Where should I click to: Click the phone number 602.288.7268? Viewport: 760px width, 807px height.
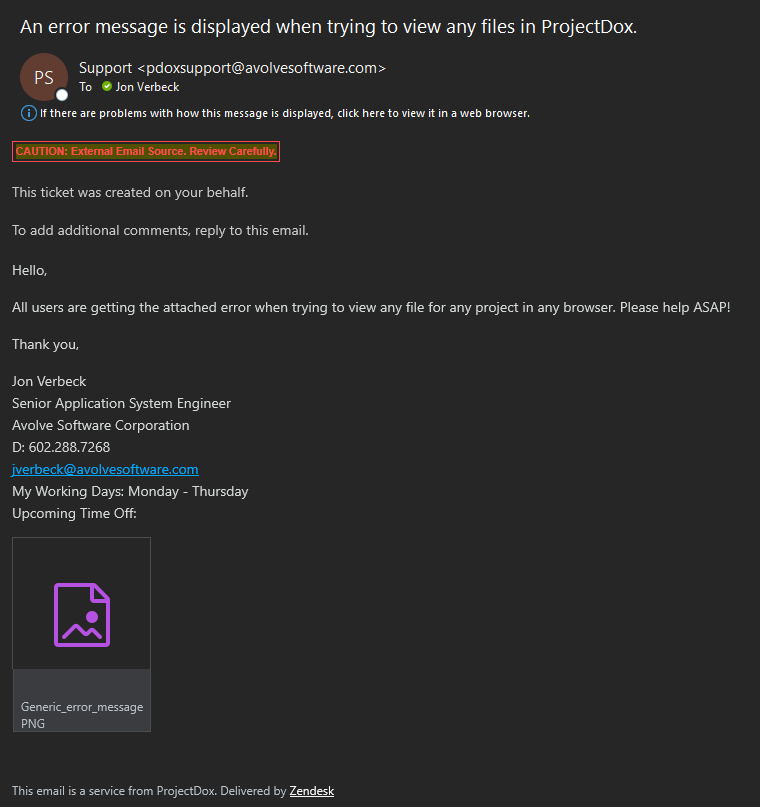[69, 447]
